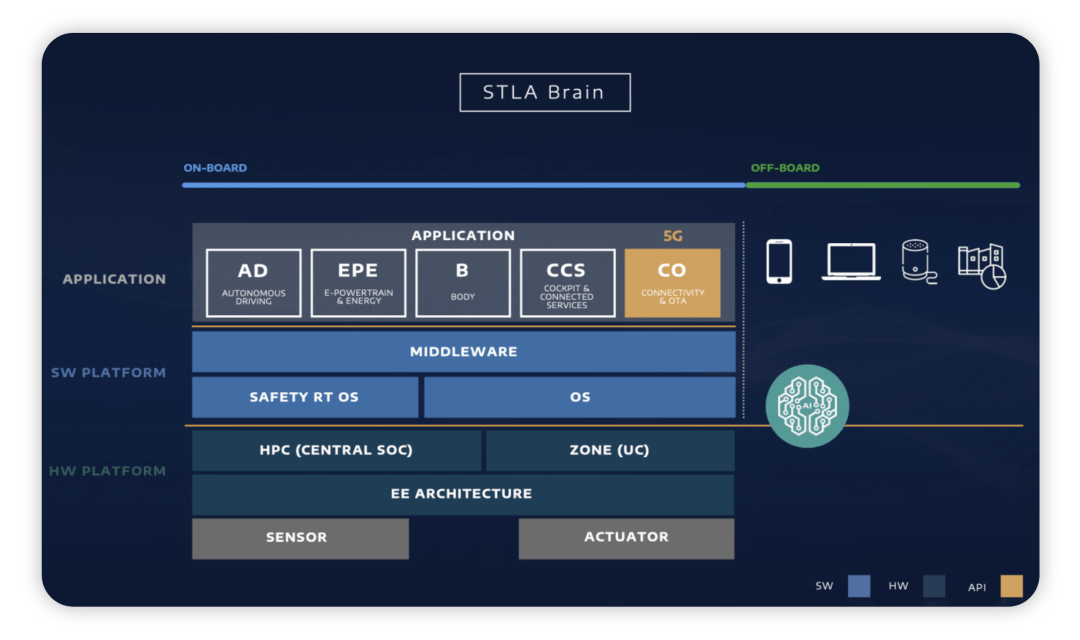Click the EE ARCHITECTURE bar

point(463,494)
